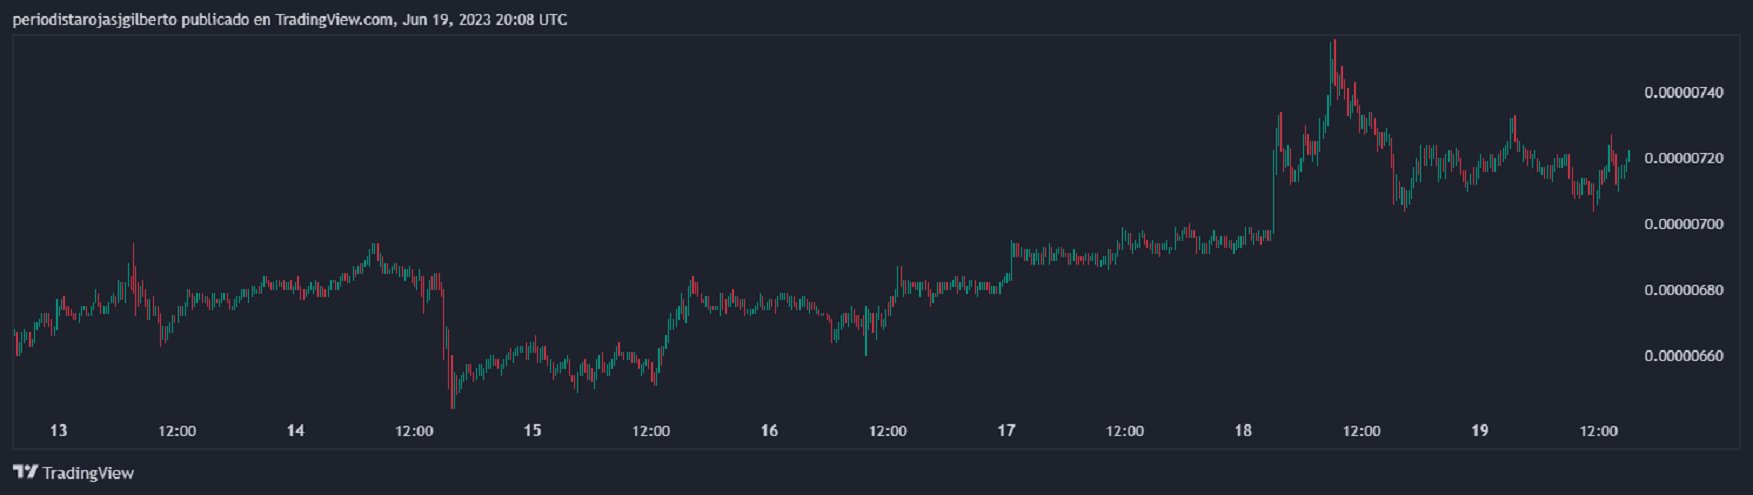1753x495 pixels.
Task: Click the 12:00 label after date 19
Action: pos(1598,431)
